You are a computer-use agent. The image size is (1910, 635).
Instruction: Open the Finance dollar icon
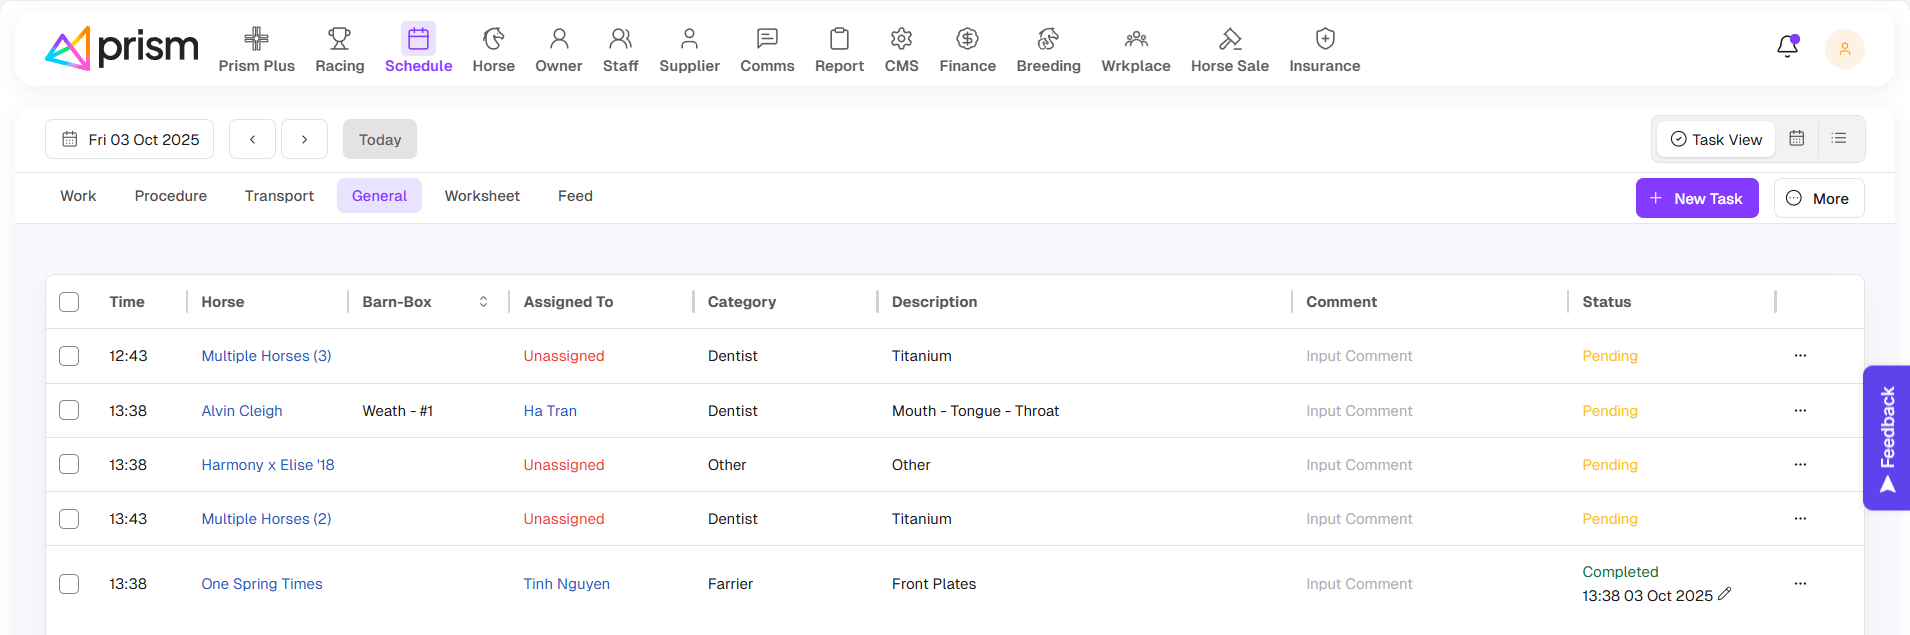click(x=967, y=39)
